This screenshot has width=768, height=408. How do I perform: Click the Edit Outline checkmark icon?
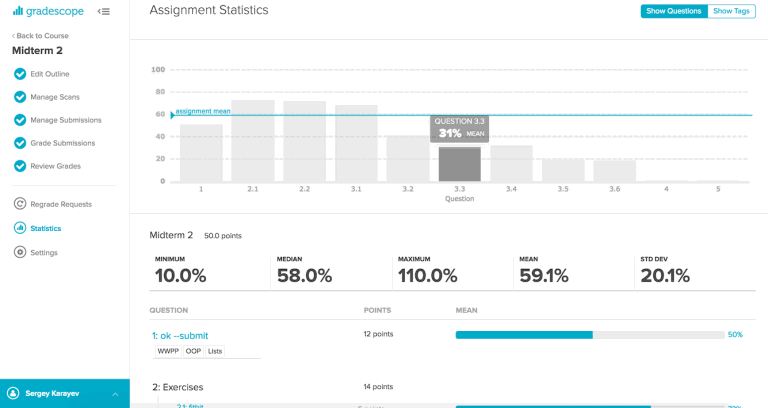20,74
